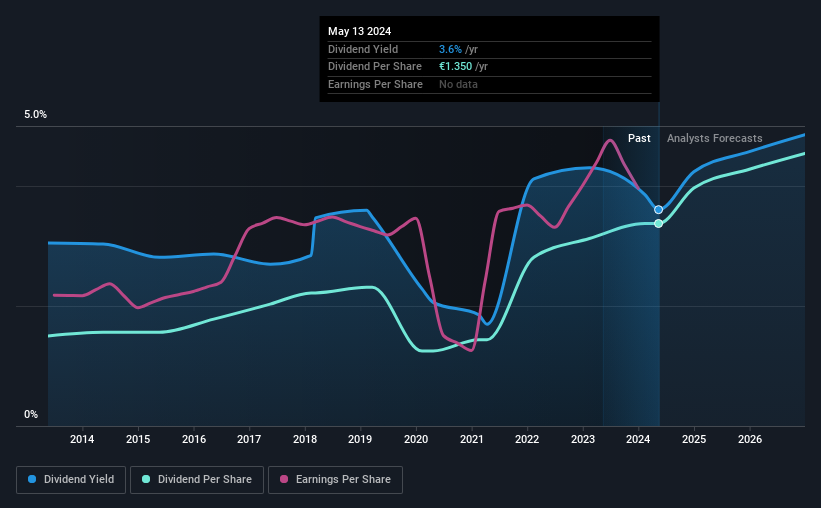Viewport: 821px width, 508px height.
Task: Click the 3.6% dividend yield value
Action: (x=450, y=49)
